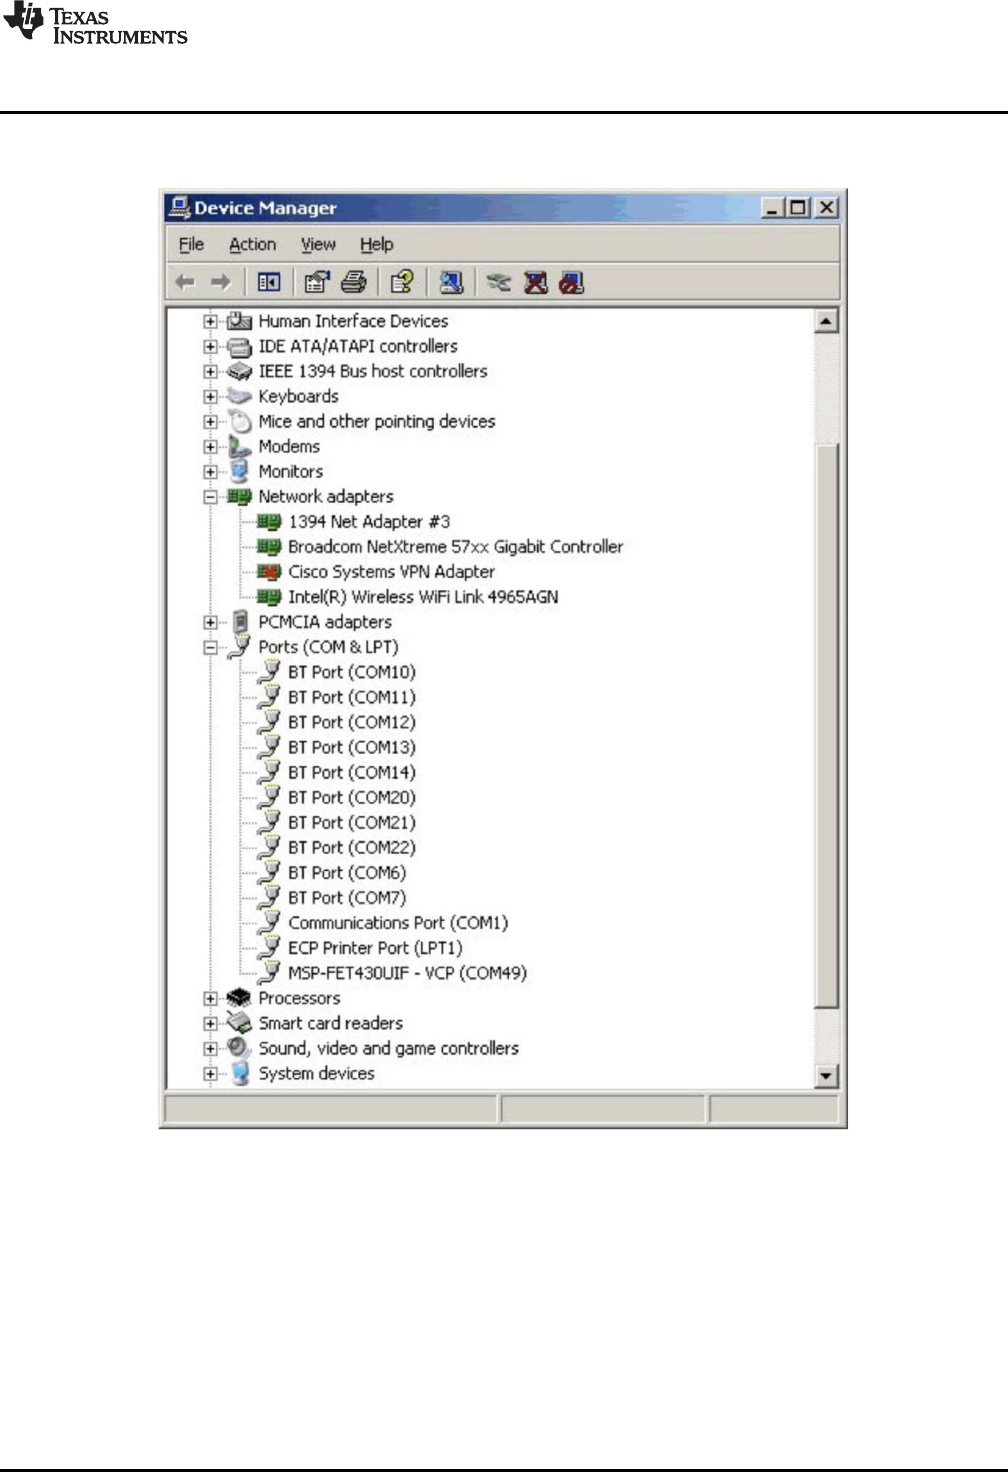
Task: Click the Smart card readers icon
Action: [x=239, y=1022]
